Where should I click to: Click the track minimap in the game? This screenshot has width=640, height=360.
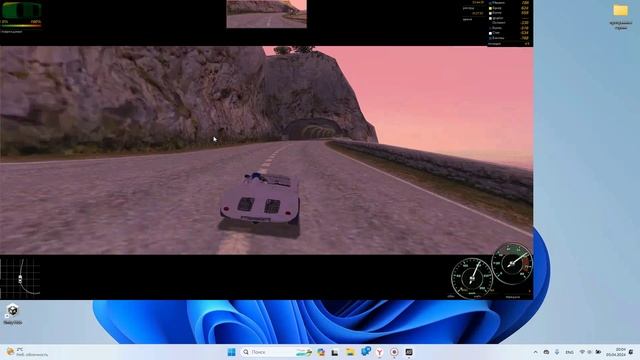[20, 277]
